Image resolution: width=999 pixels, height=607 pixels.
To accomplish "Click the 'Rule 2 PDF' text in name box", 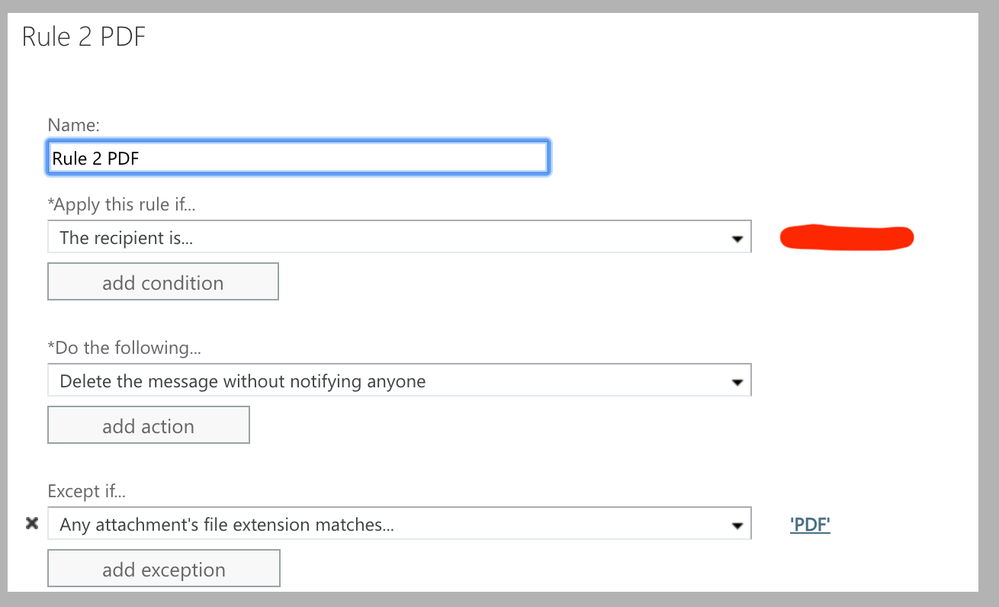I will [96, 158].
